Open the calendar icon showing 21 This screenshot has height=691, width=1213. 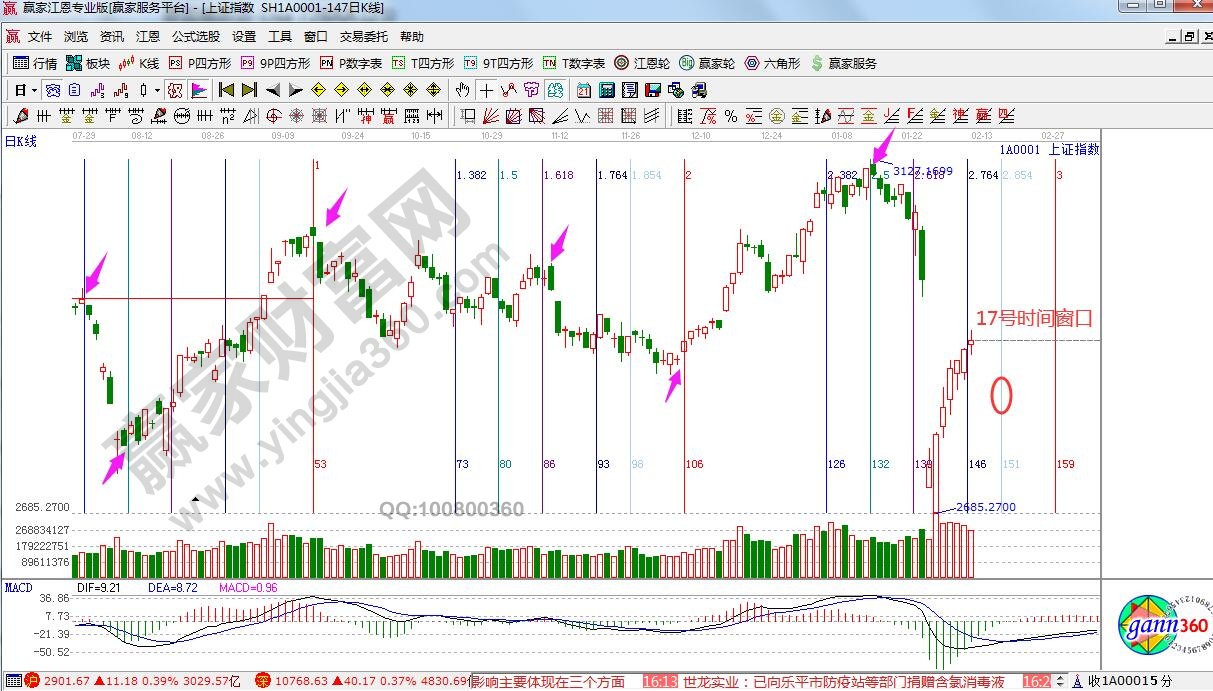point(583,90)
